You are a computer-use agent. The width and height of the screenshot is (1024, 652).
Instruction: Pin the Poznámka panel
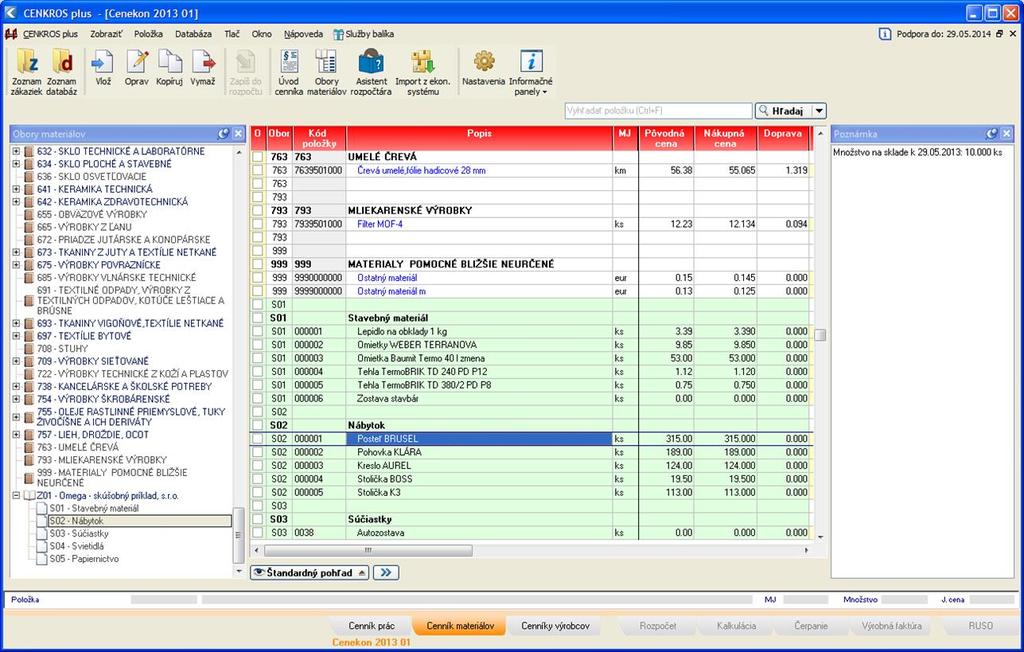(992, 133)
